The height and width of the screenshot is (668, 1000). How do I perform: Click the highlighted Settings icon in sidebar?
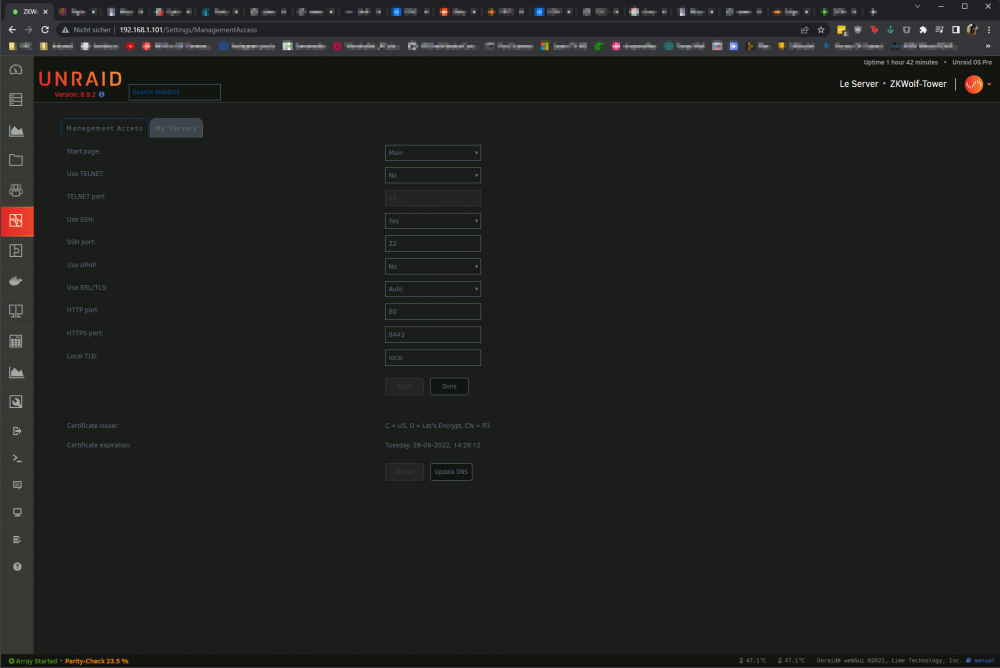point(17,221)
